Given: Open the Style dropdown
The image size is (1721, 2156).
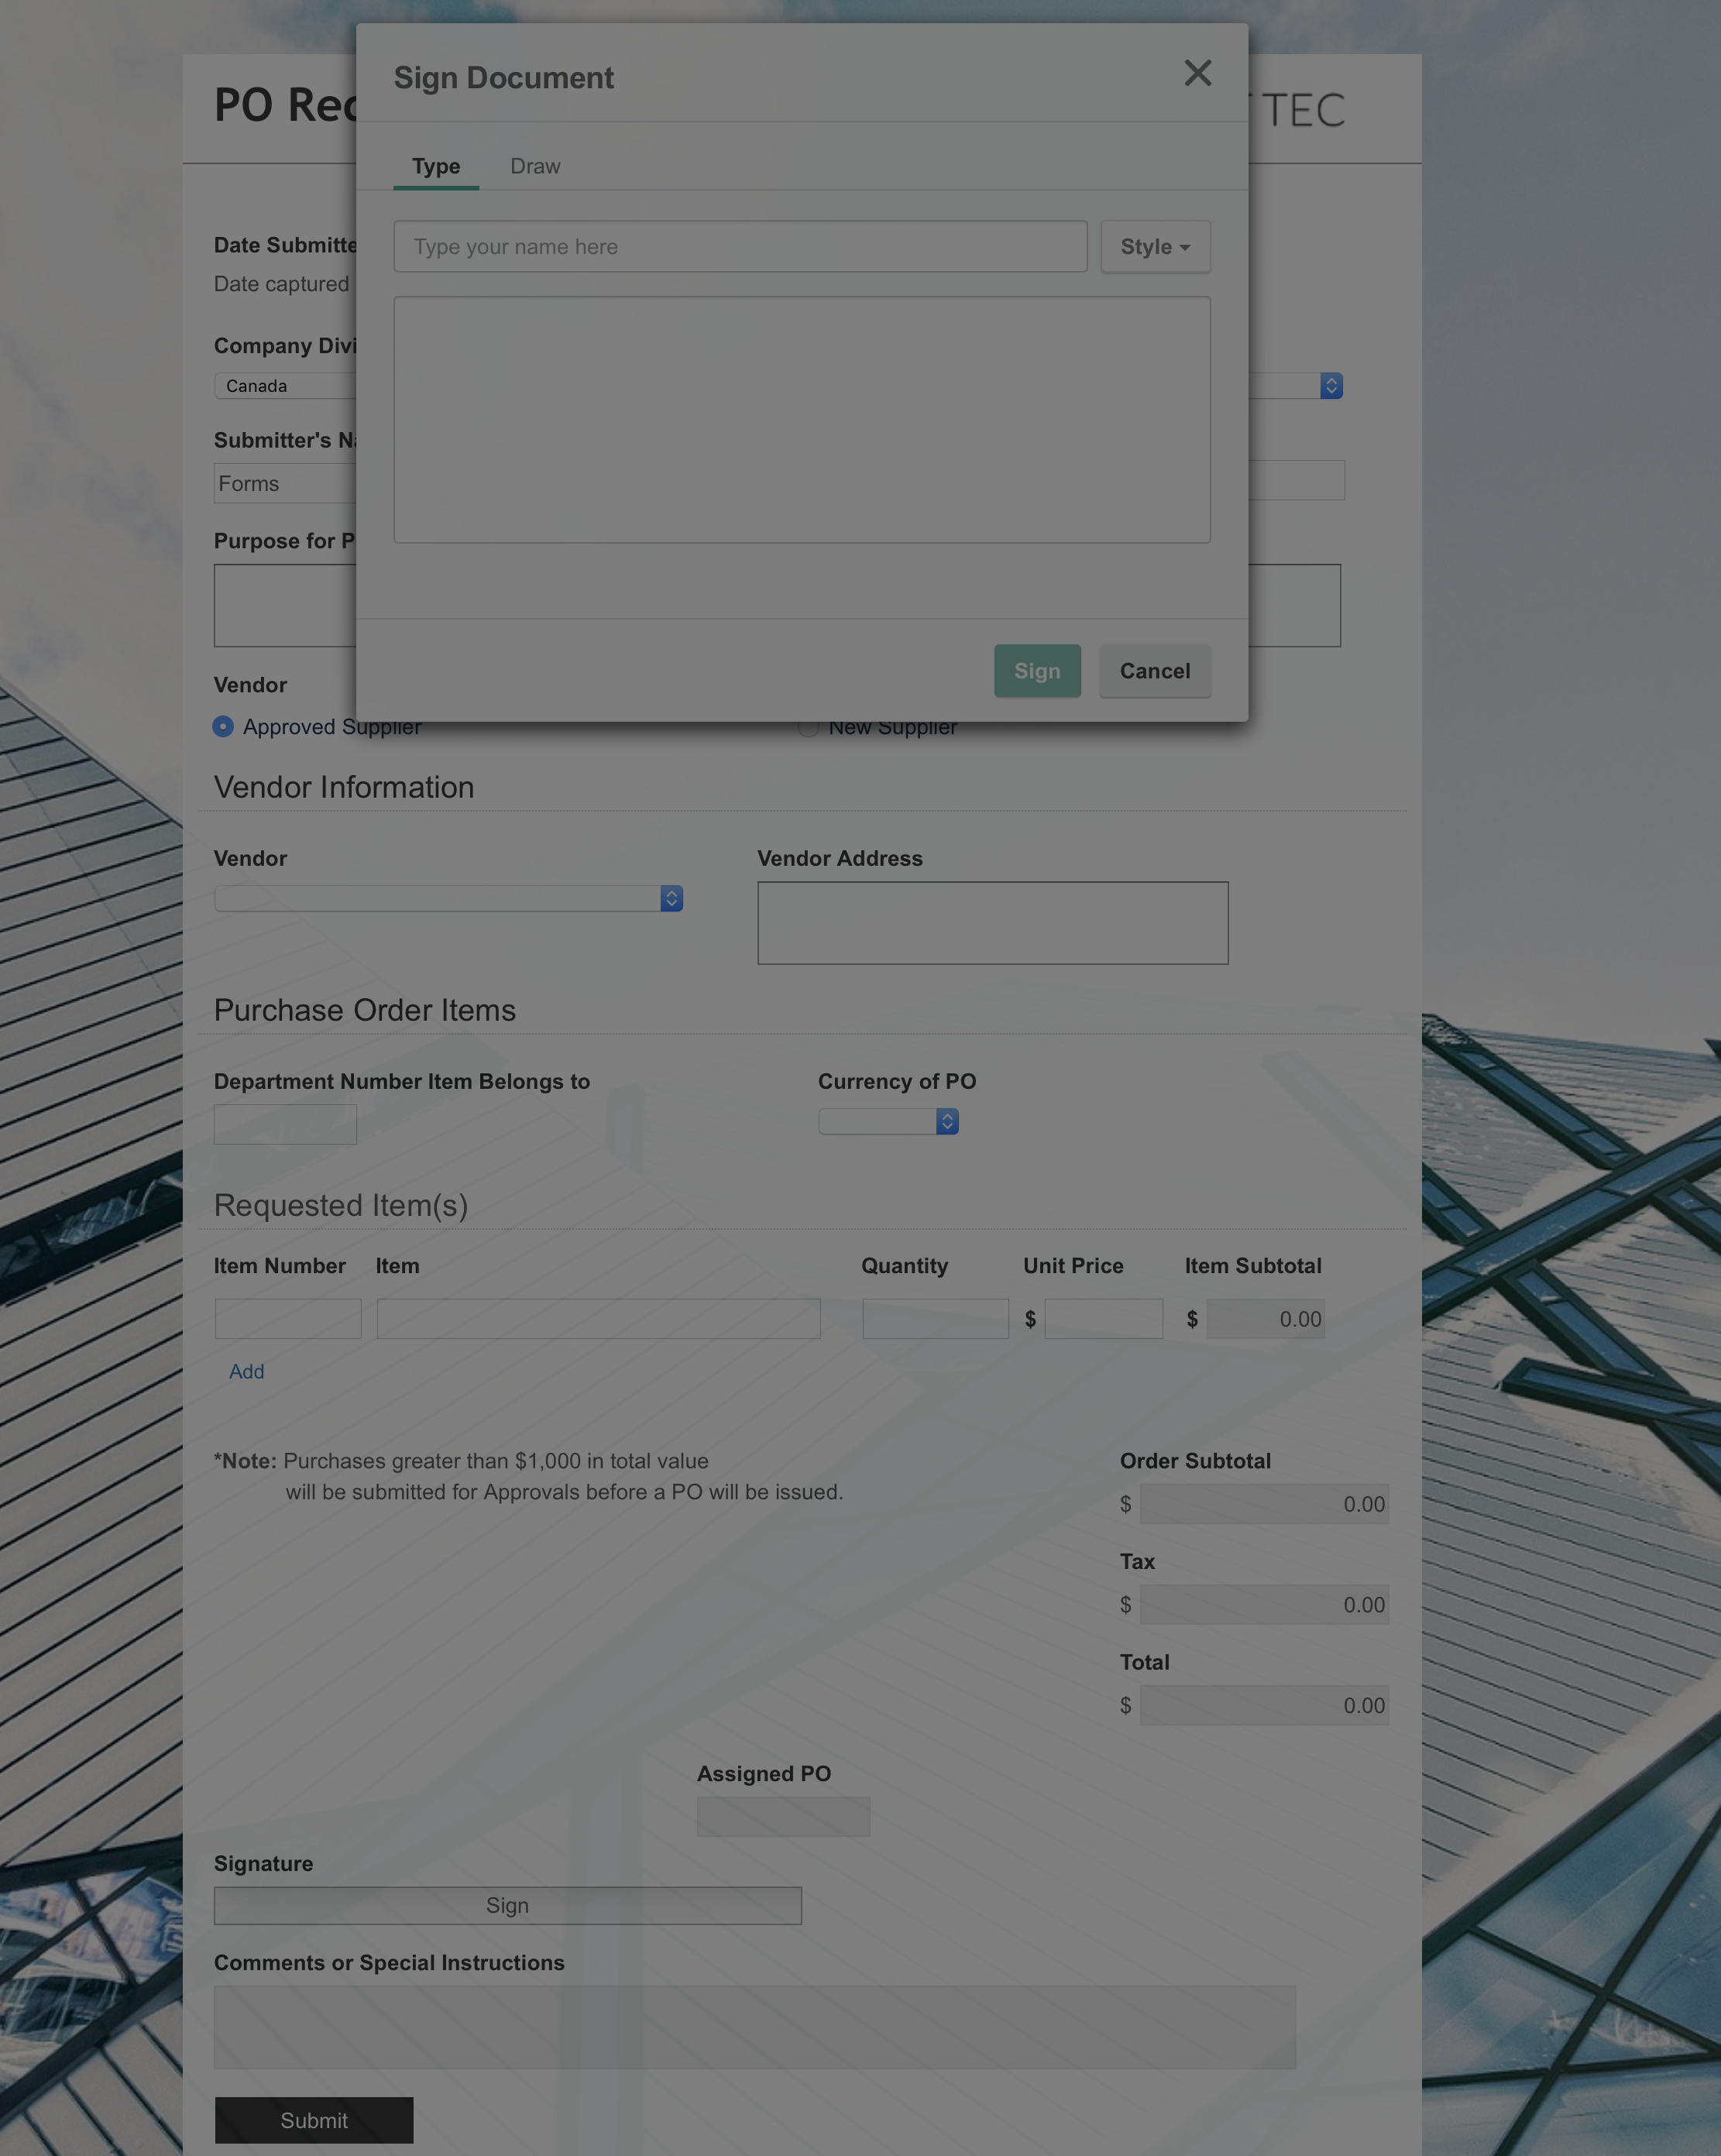Looking at the screenshot, I should (1155, 246).
